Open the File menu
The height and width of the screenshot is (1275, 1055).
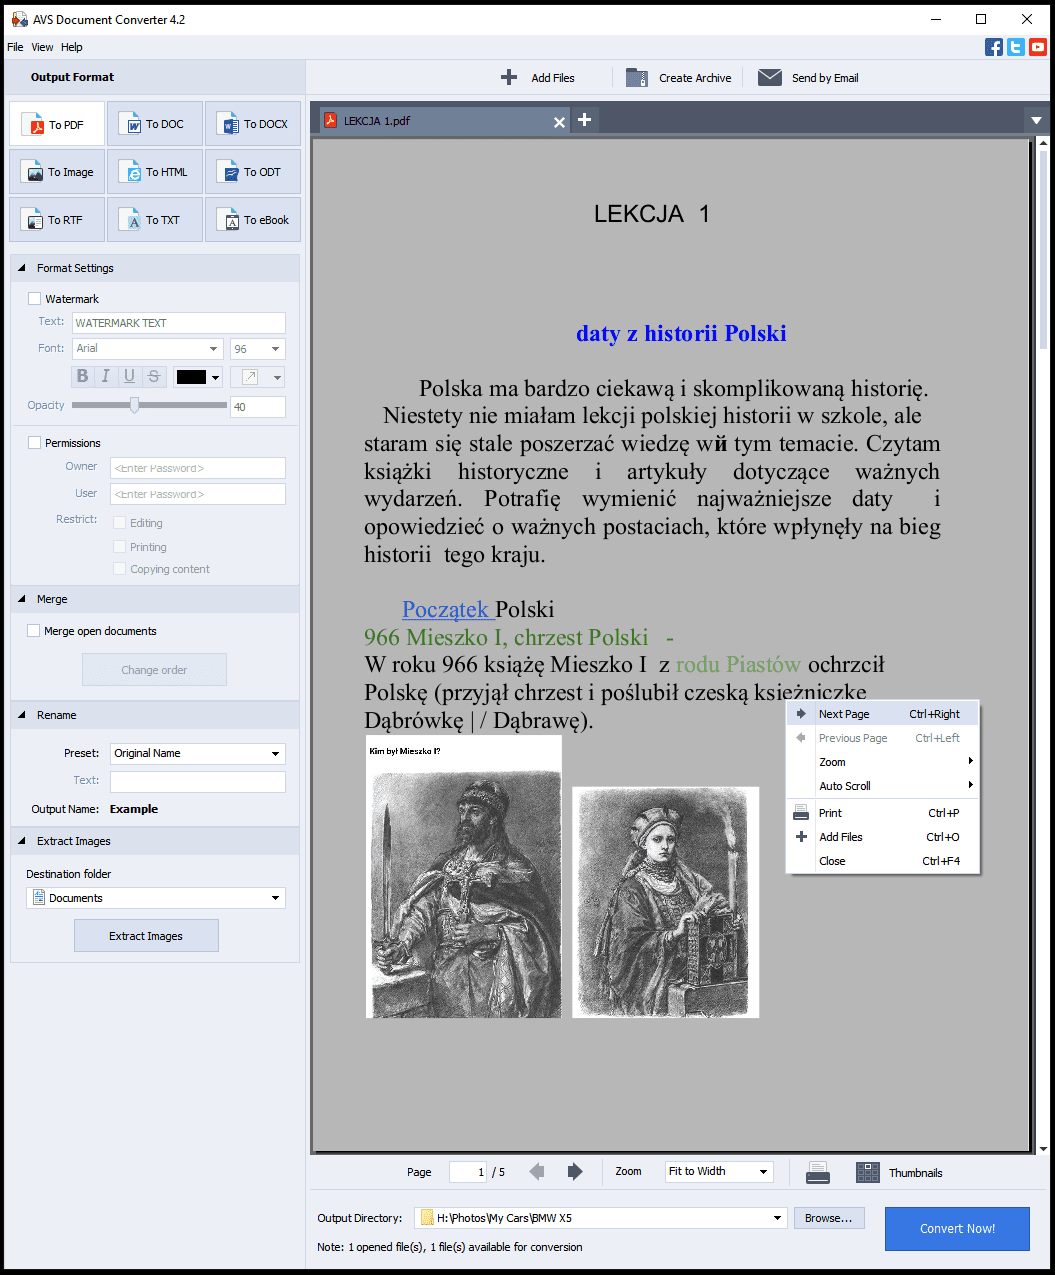tap(15, 47)
